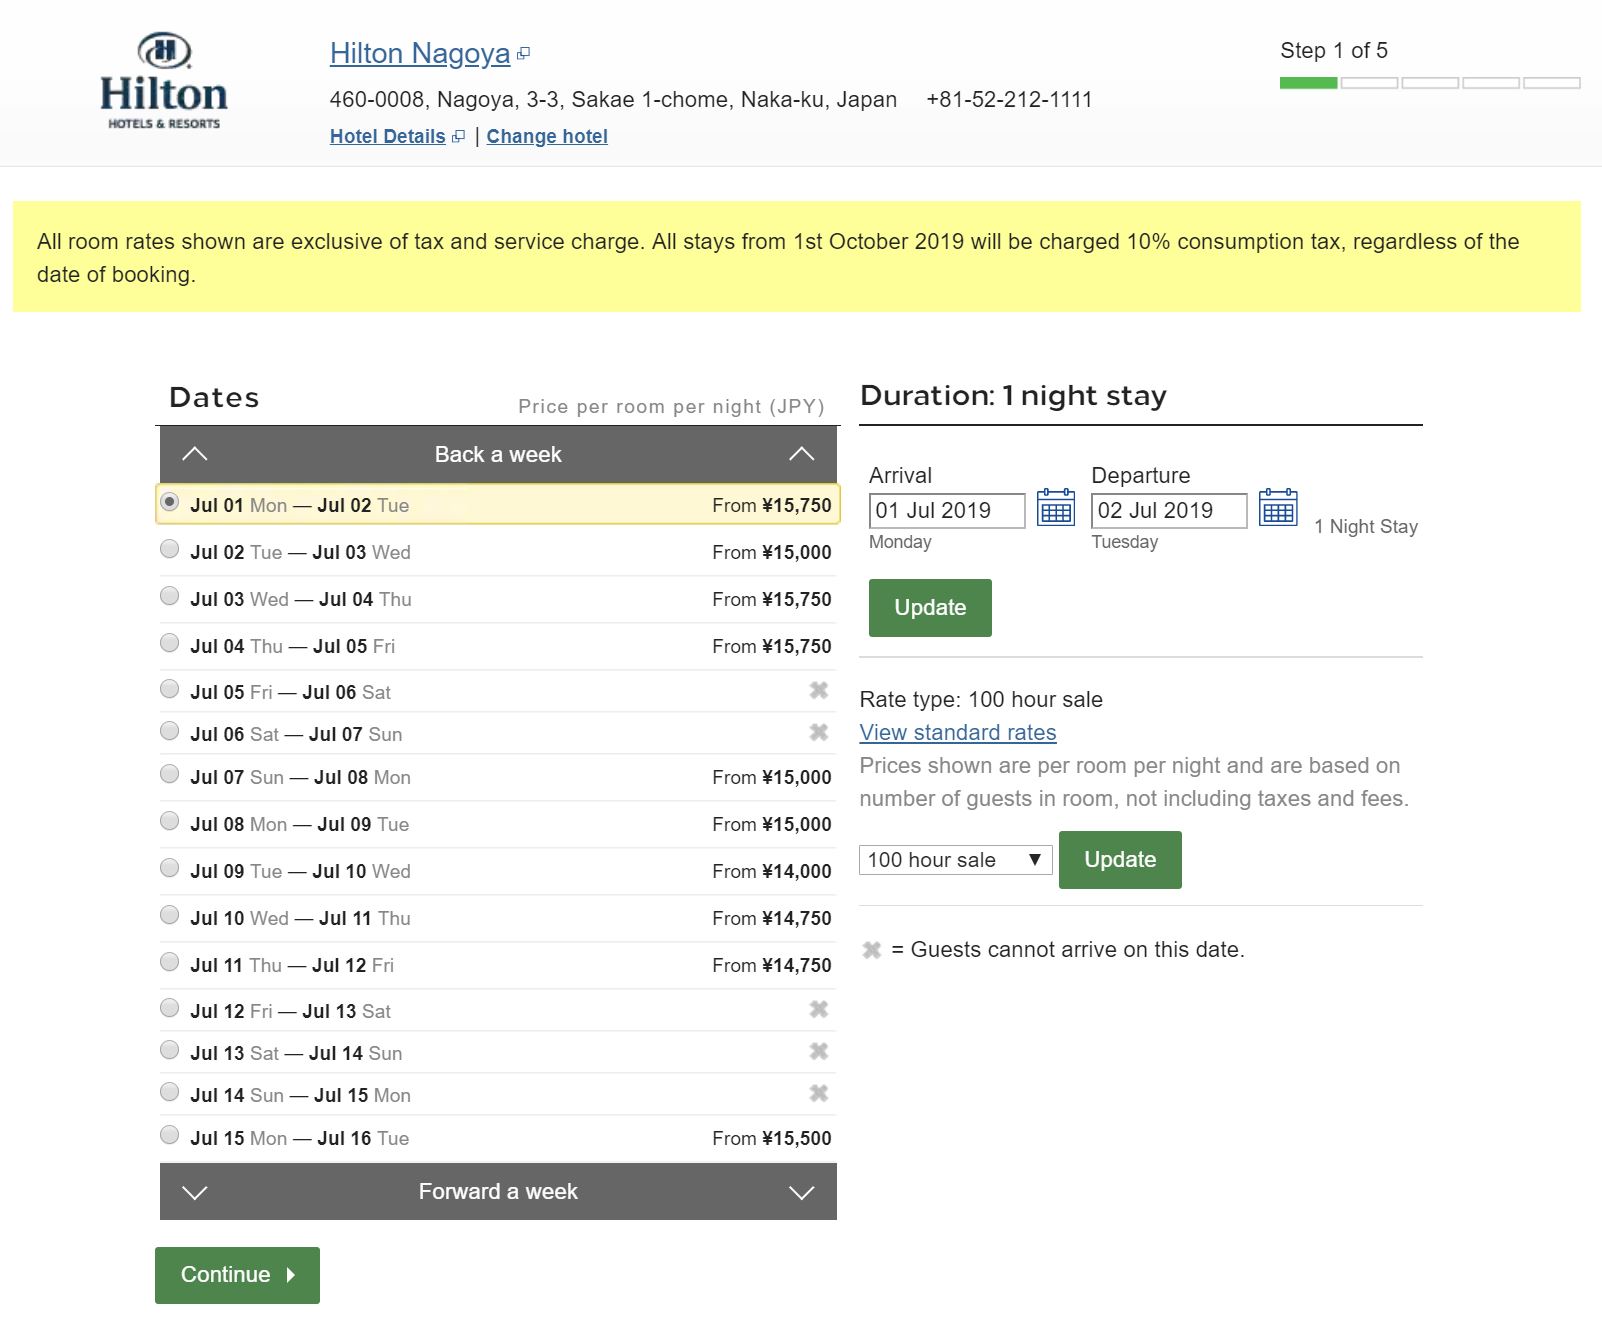Select Jul 11 Thu to Jul 12 radio

click(x=170, y=962)
